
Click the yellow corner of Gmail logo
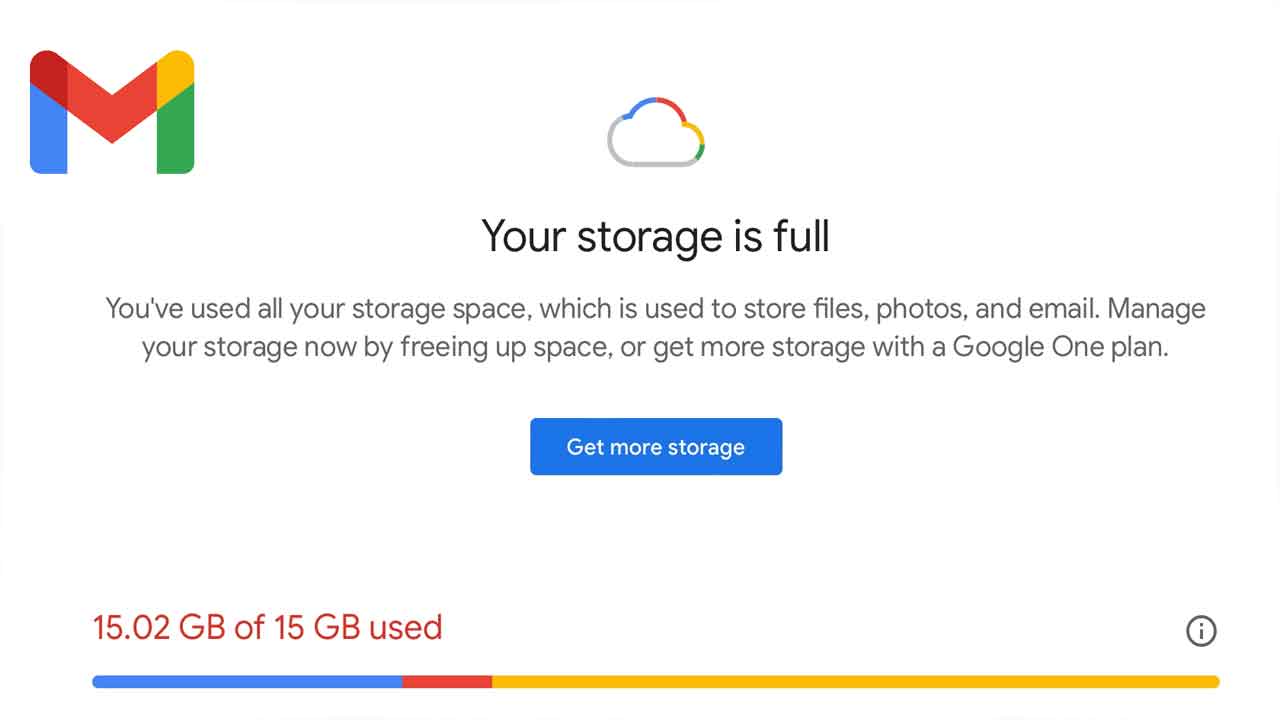click(x=178, y=68)
